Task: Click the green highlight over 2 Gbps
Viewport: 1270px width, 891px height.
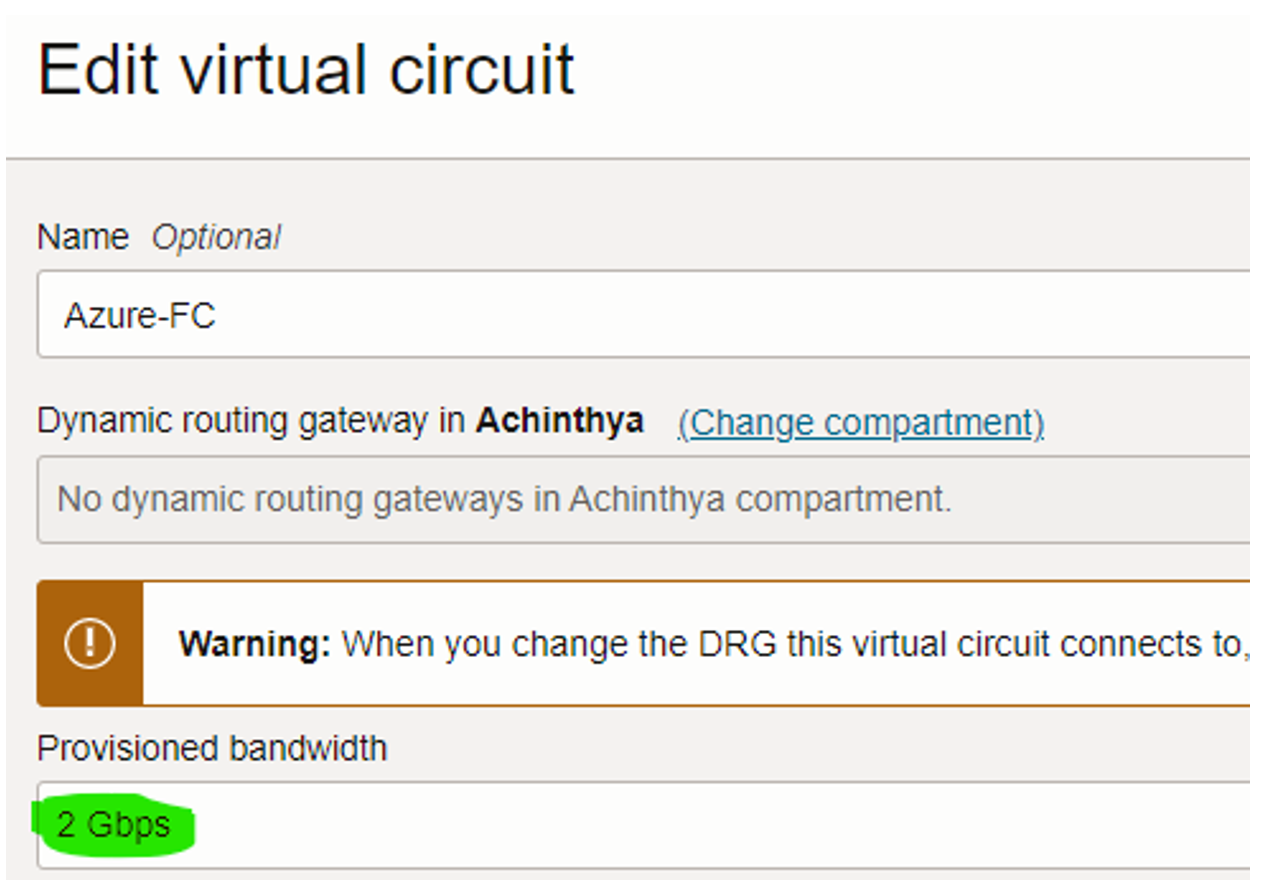Action: tap(115, 823)
